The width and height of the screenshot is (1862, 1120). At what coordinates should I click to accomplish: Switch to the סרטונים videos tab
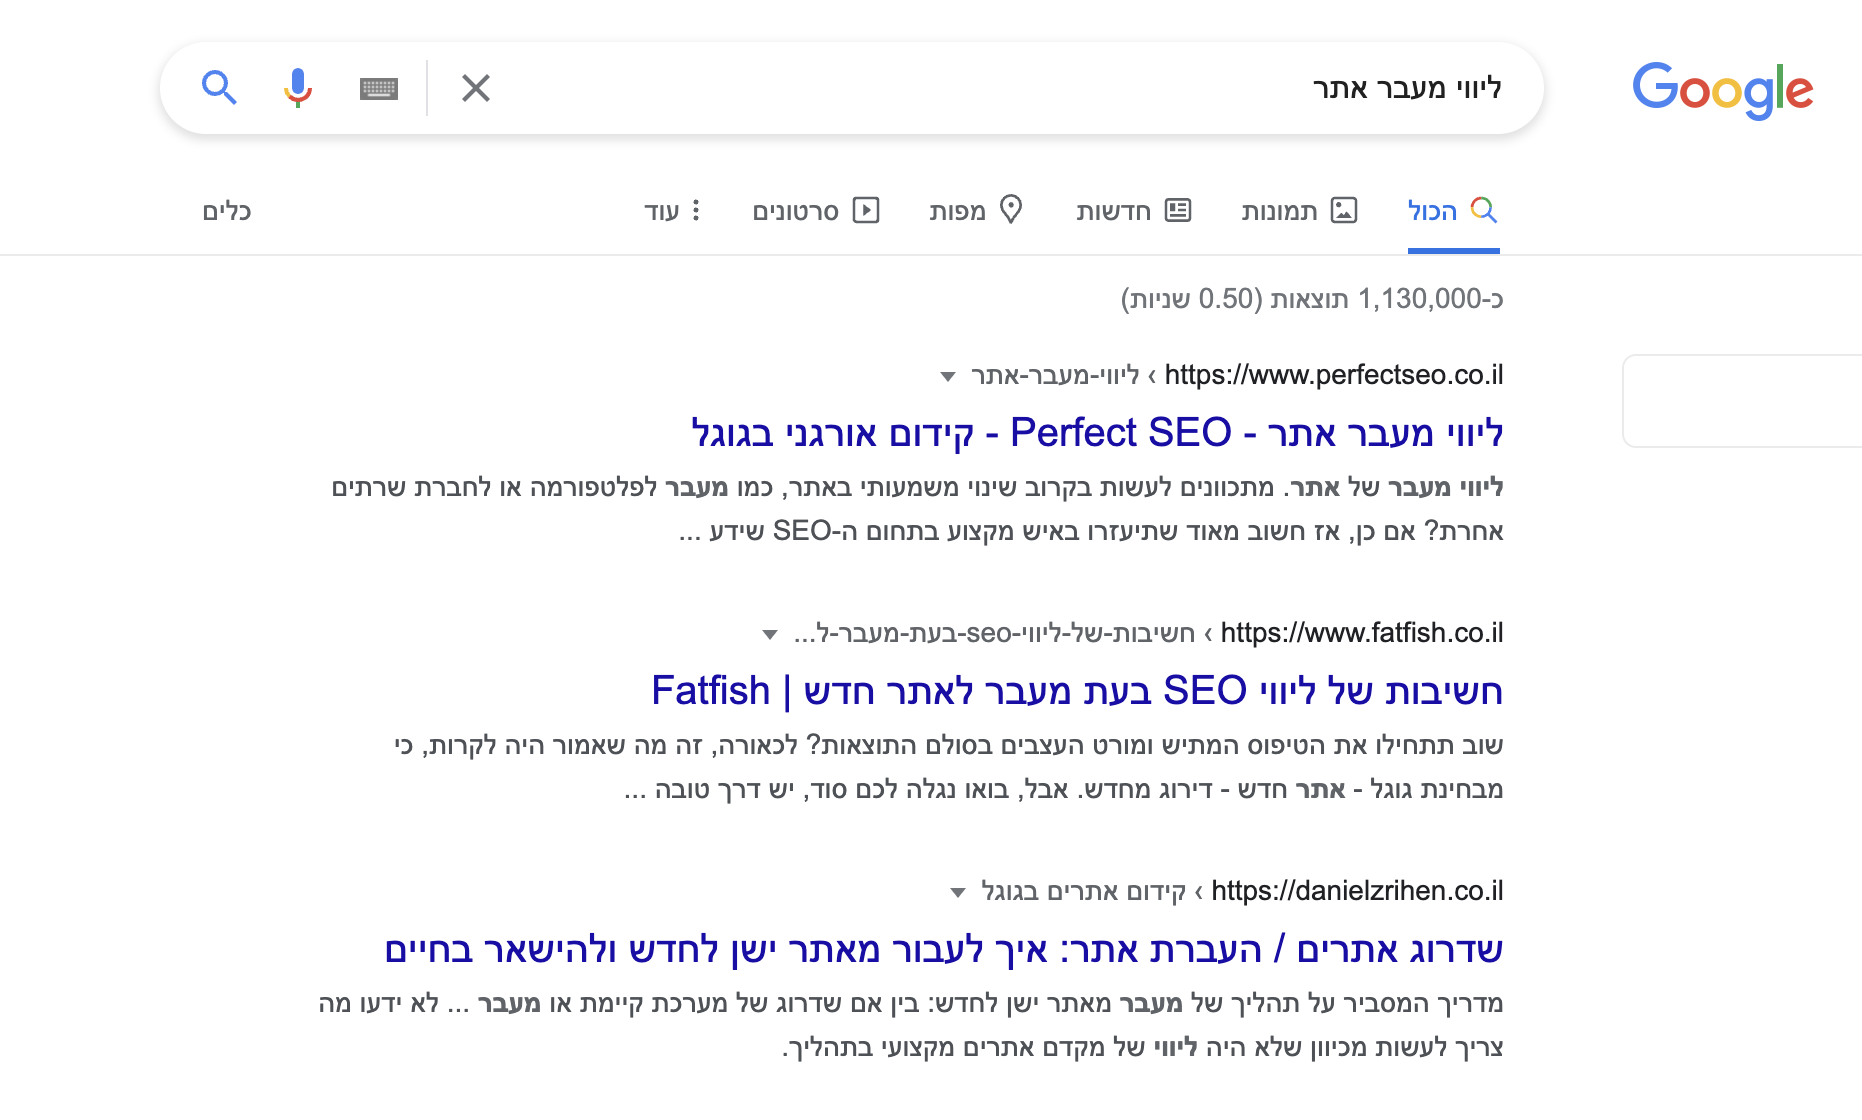[x=815, y=210]
